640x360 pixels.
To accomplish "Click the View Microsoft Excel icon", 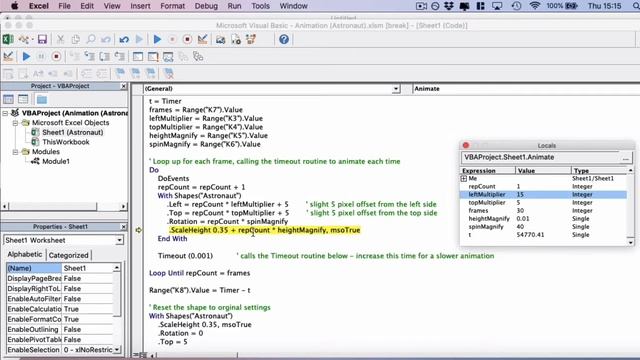I will pos(8,40).
